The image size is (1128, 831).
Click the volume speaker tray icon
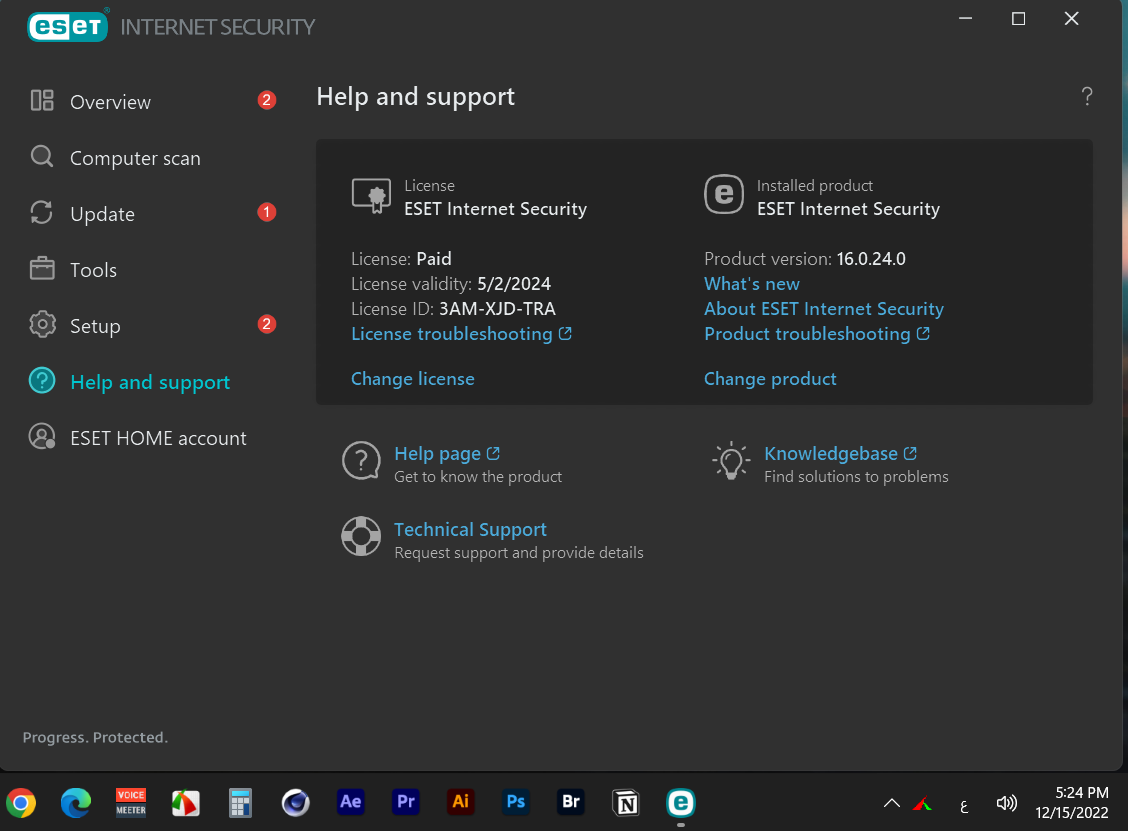click(1006, 803)
